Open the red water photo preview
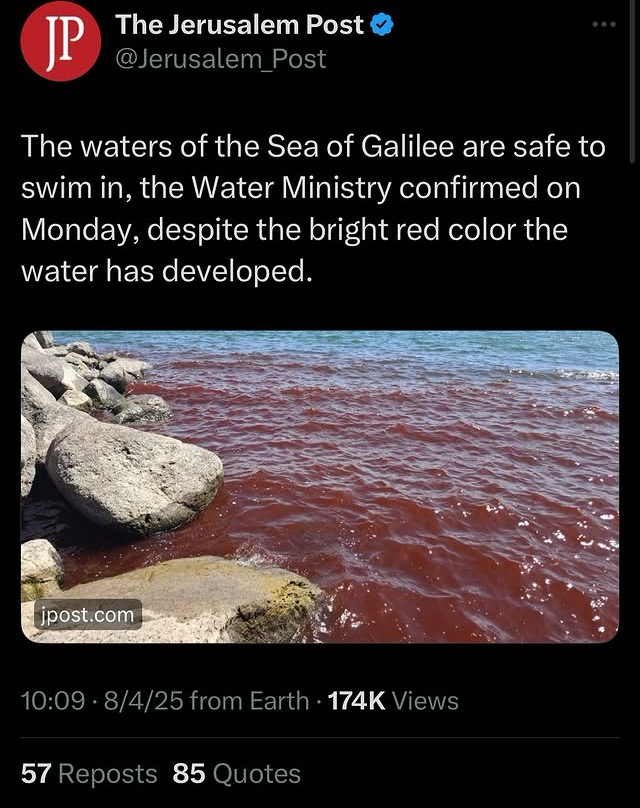 coord(319,486)
